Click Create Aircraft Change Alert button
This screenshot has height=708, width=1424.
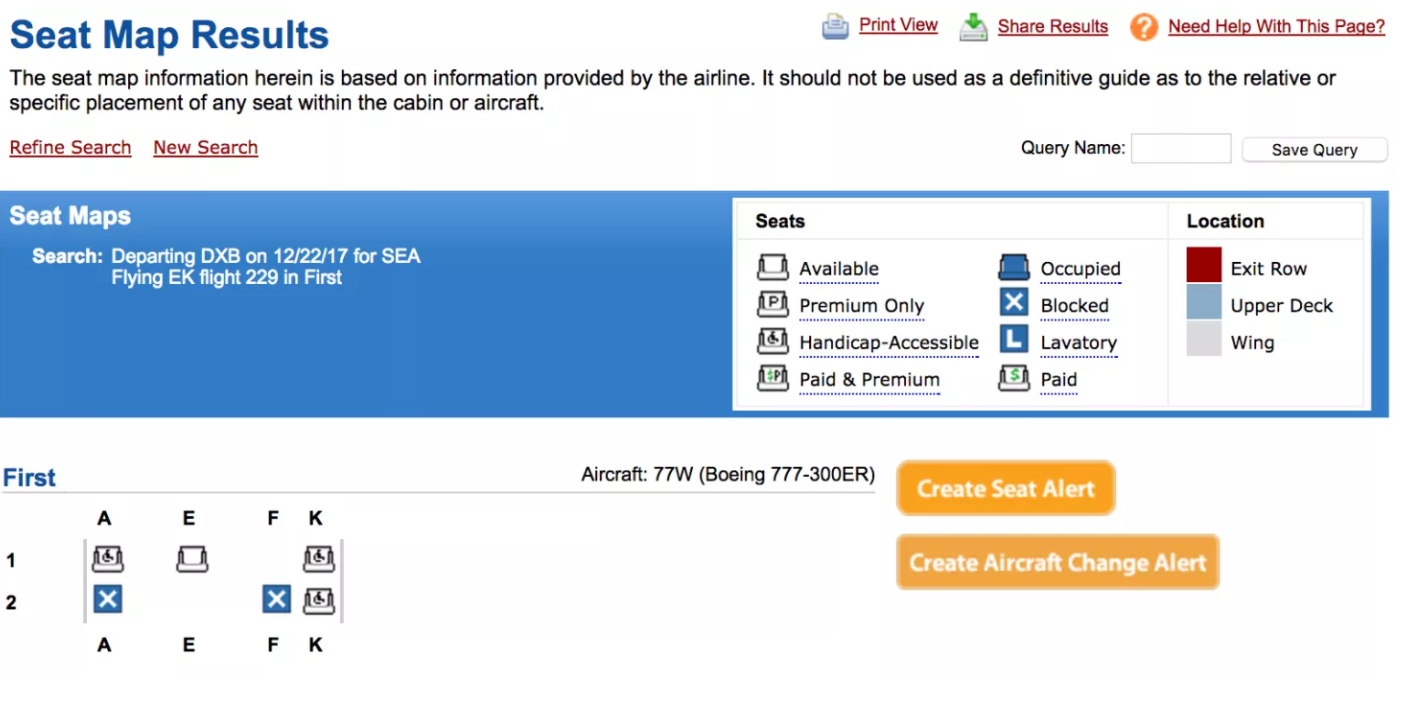tap(1057, 562)
